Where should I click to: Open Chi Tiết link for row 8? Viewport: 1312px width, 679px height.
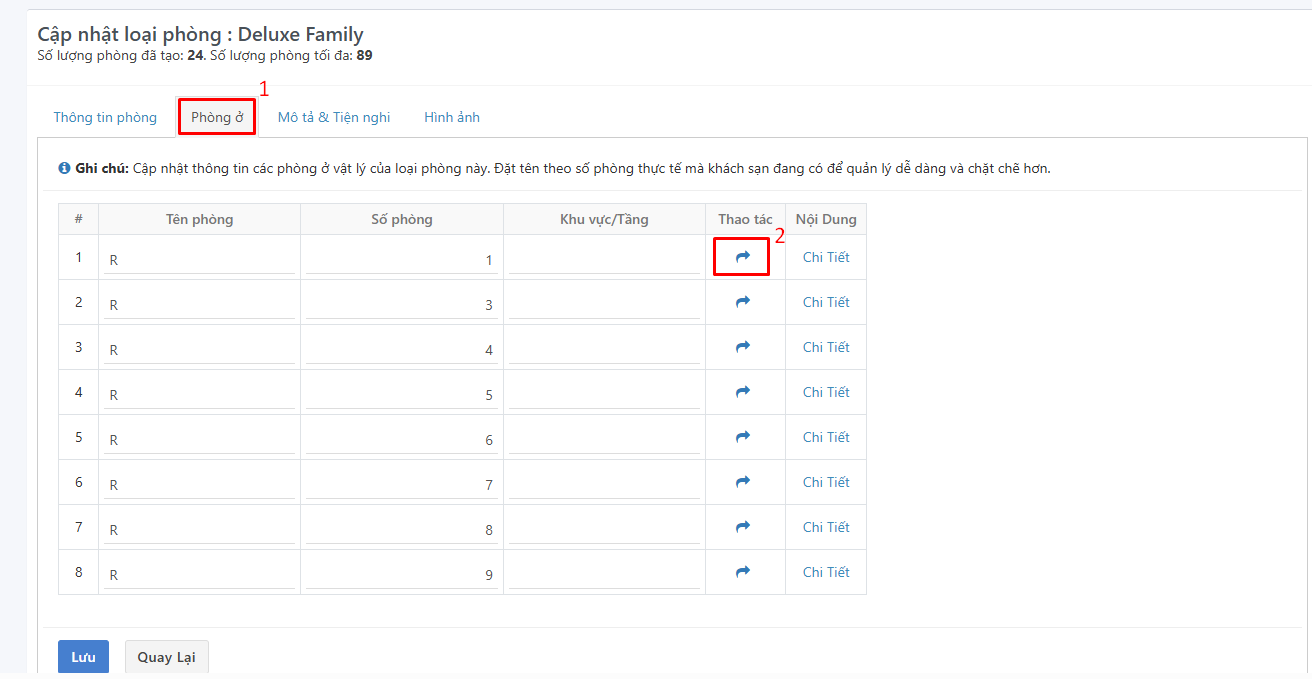coord(826,572)
